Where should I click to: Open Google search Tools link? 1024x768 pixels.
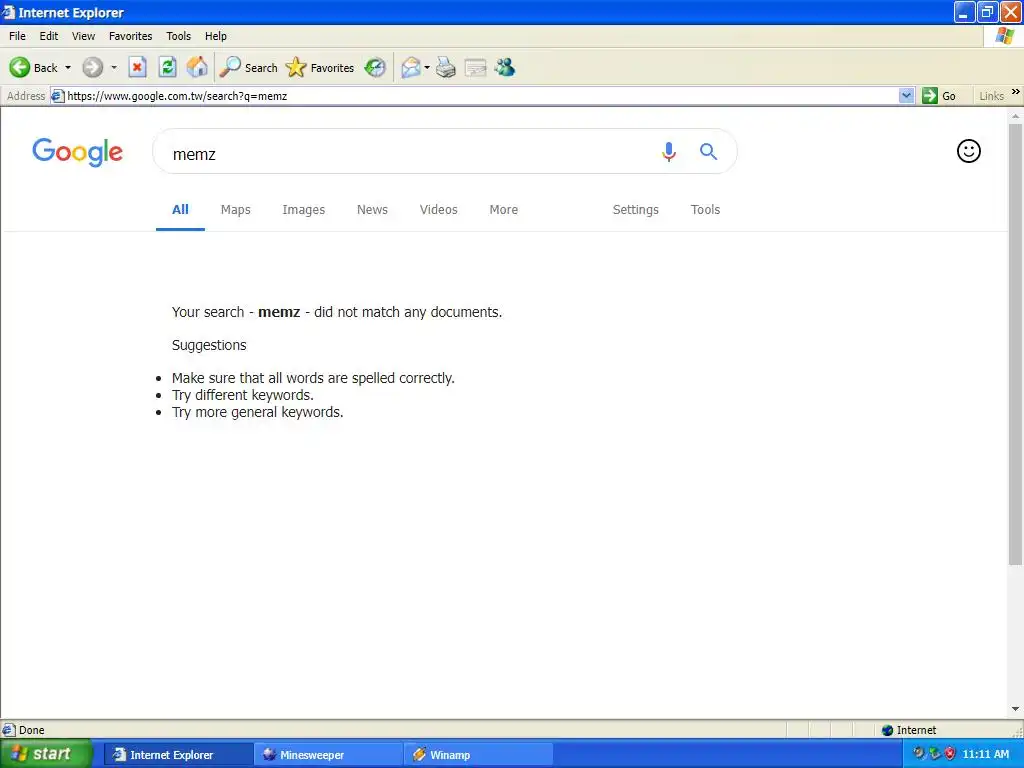click(x=705, y=210)
